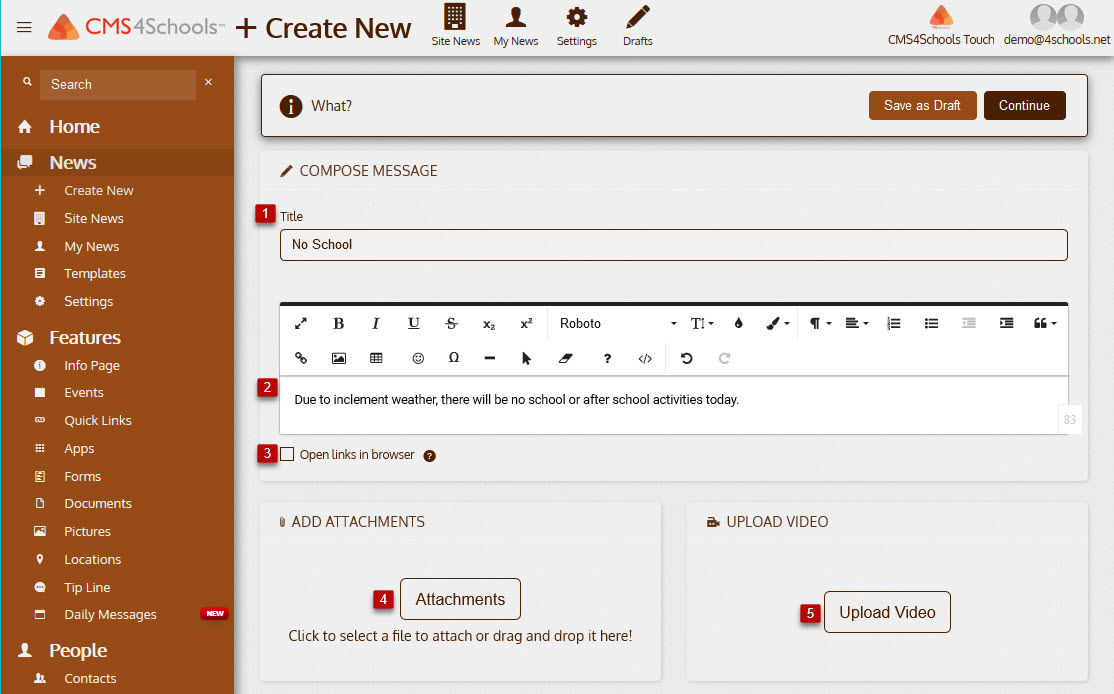The image size is (1114, 694).
Task: Open the font size dropdown
Action: (x=702, y=323)
